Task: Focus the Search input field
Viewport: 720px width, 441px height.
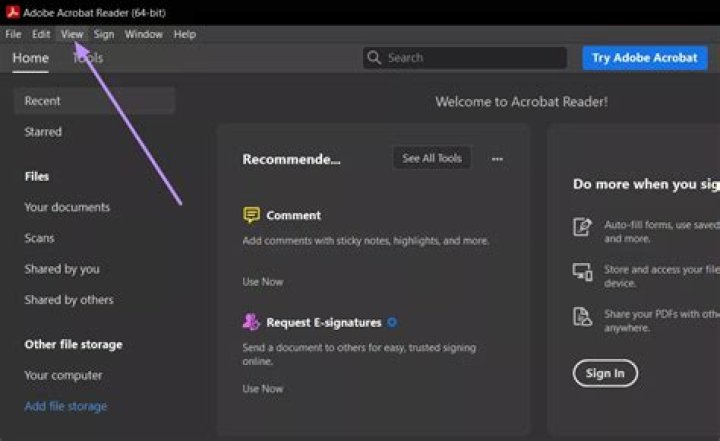Action: tap(465, 57)
